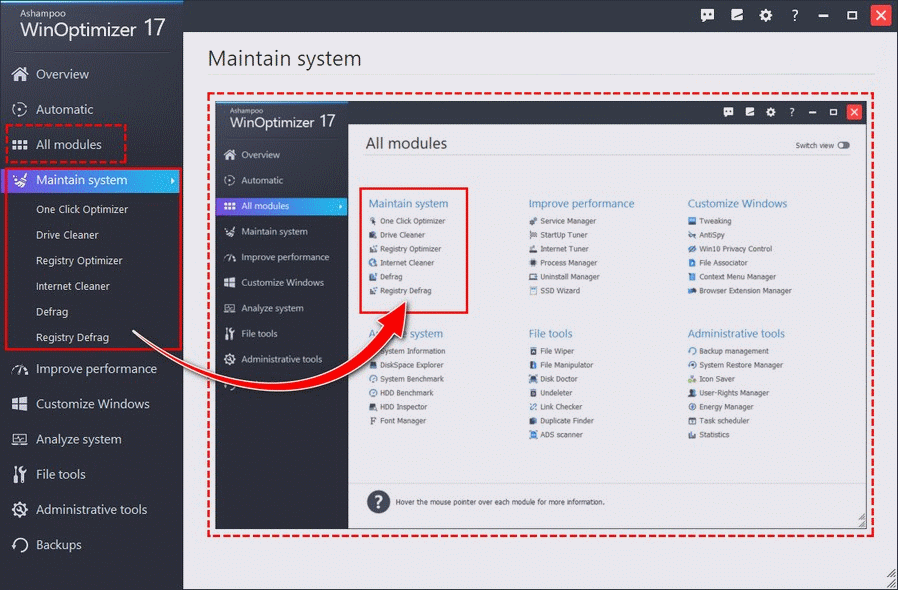Go to Overview in the outer sidebar
Screen dimensions: 898x590
point(62,74)
